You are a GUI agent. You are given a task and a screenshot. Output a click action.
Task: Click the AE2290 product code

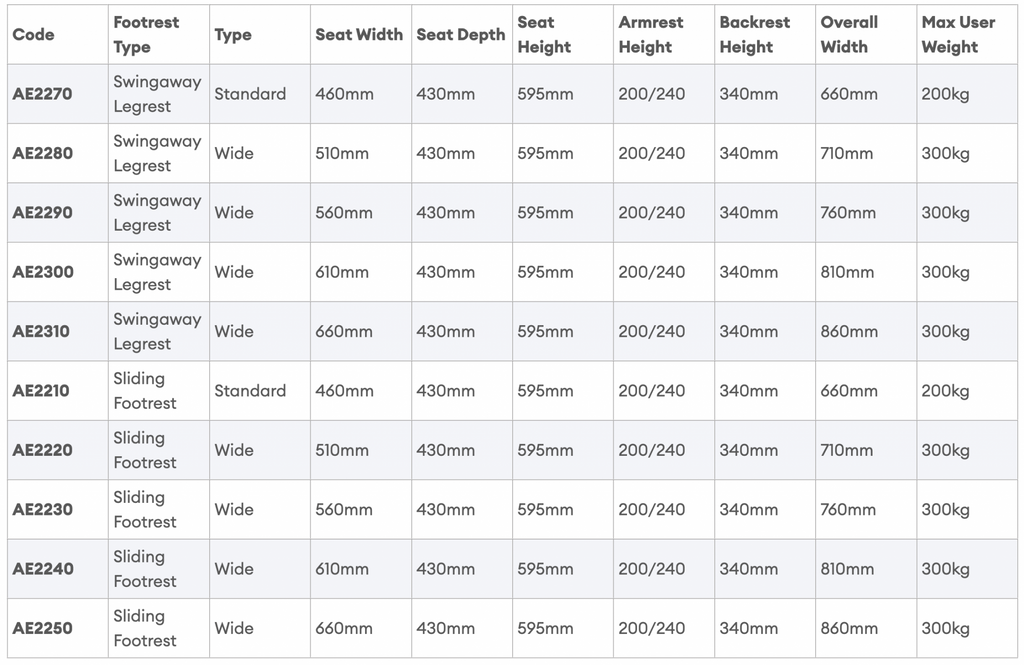(x=42, y=213)
